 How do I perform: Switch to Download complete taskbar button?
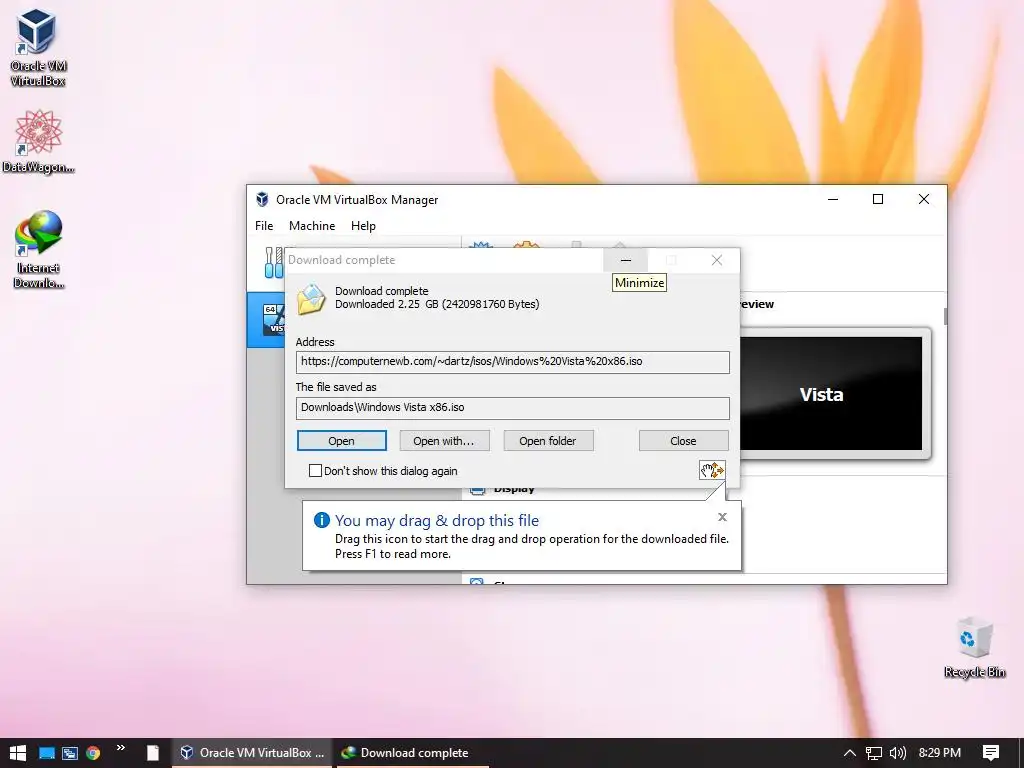pyautogui.click(x=413, y=753)
